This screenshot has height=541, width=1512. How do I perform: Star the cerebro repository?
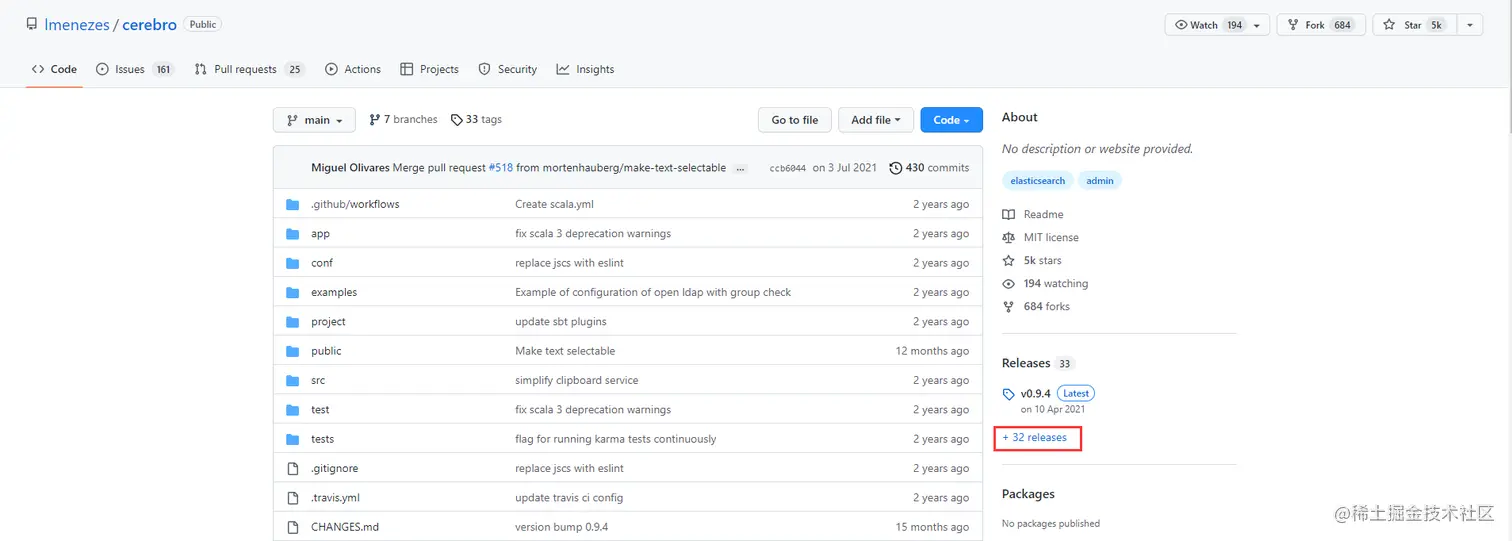(x=1414, y=25)
